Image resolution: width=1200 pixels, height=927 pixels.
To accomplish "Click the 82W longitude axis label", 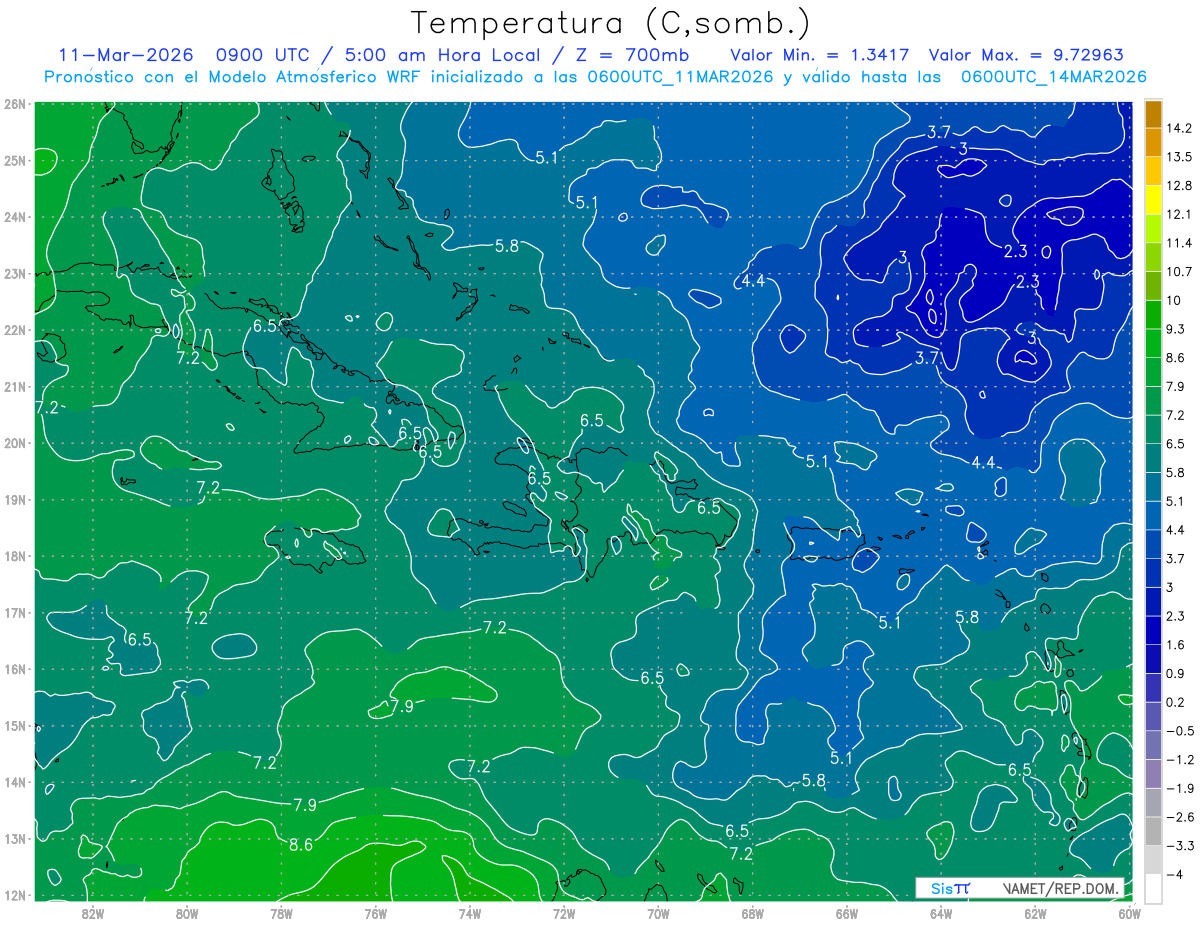I will tap(93, 913).
